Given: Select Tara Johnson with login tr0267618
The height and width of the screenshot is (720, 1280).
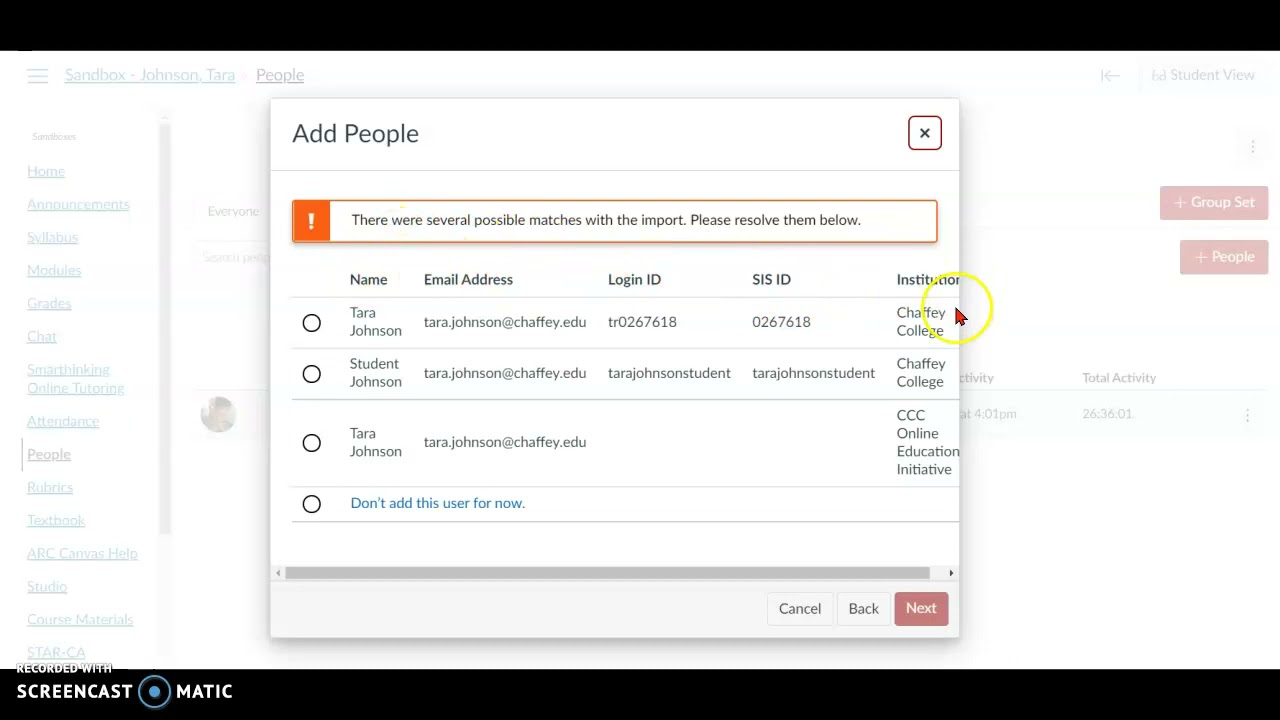Looking at the screenshot, I should coord(312,323).
